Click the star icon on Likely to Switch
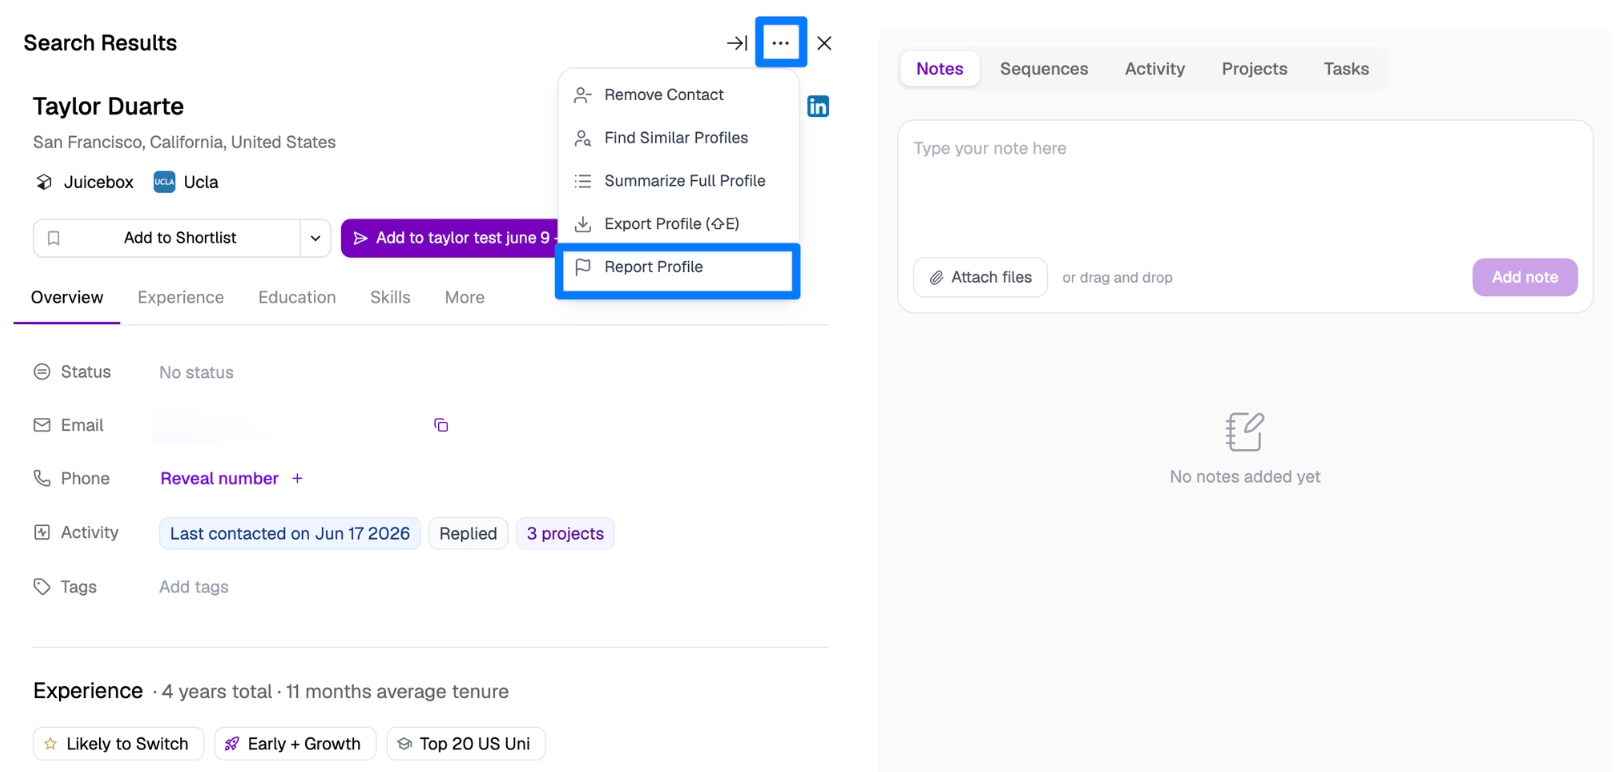The width and height of the screenshot is (1620, 772). pyautogui.click(x=51, y=744)
